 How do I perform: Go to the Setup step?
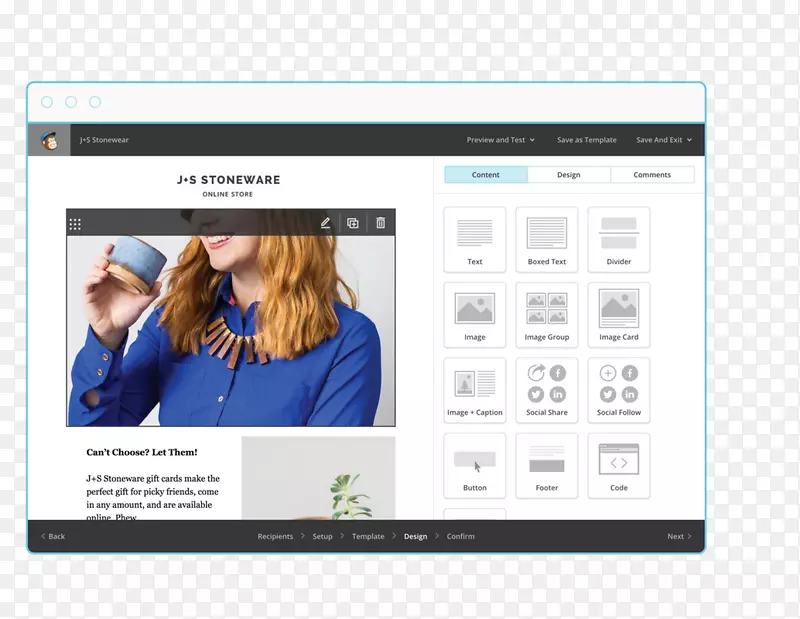click(x=322, y=536)
